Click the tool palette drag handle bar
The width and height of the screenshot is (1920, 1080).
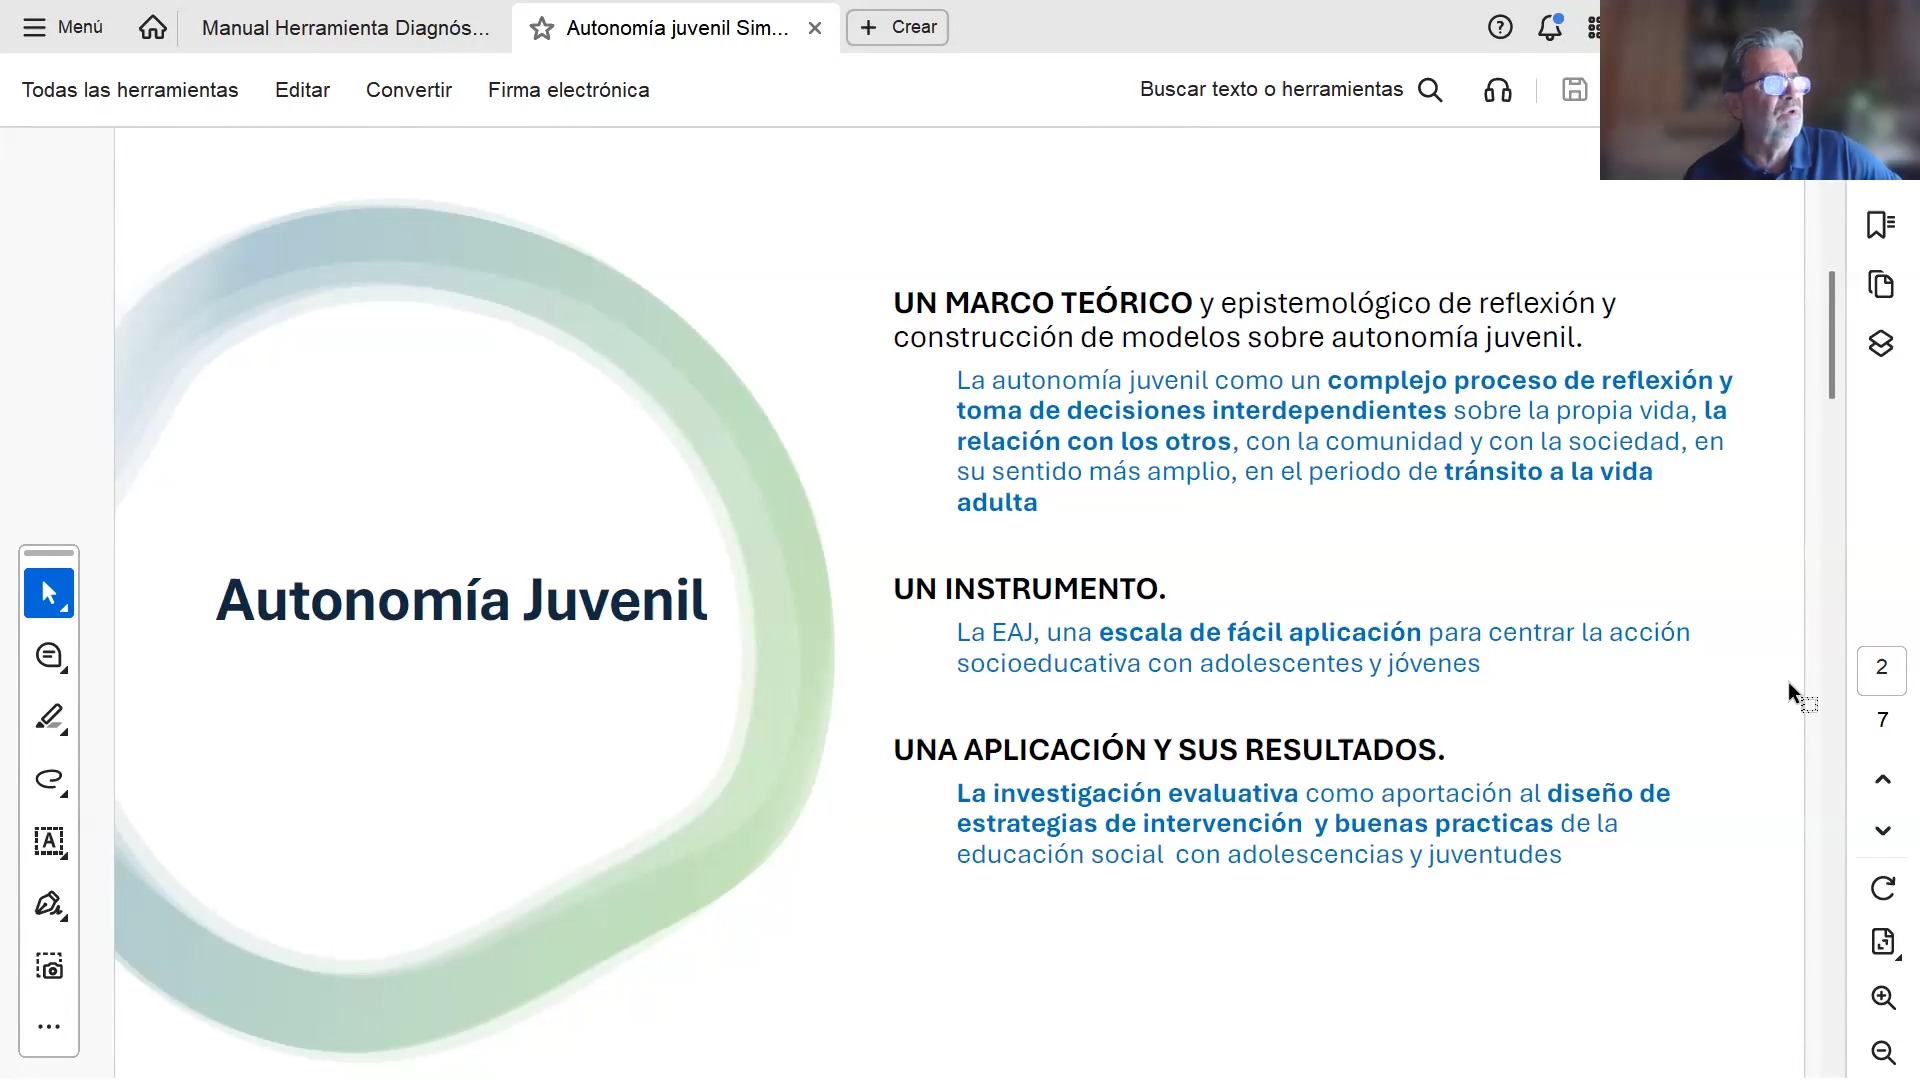tap(49, 553)
